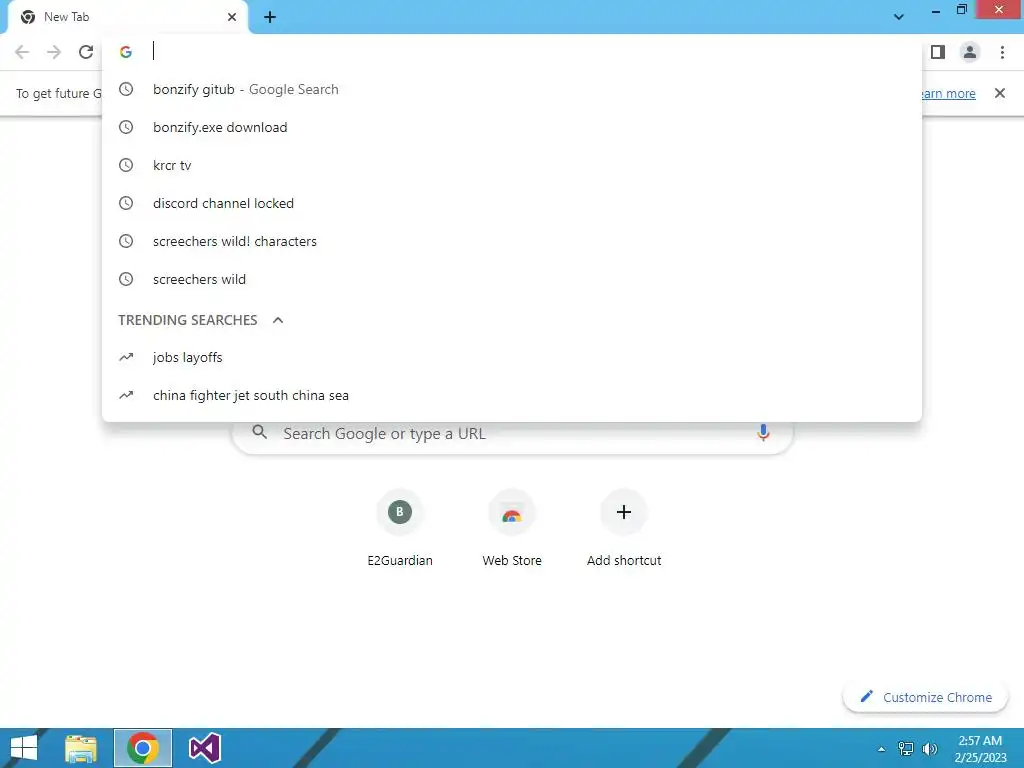
Task: Click trending arrow icon beside 'jobs layoffs'
Action: click(x=126, y=357)
